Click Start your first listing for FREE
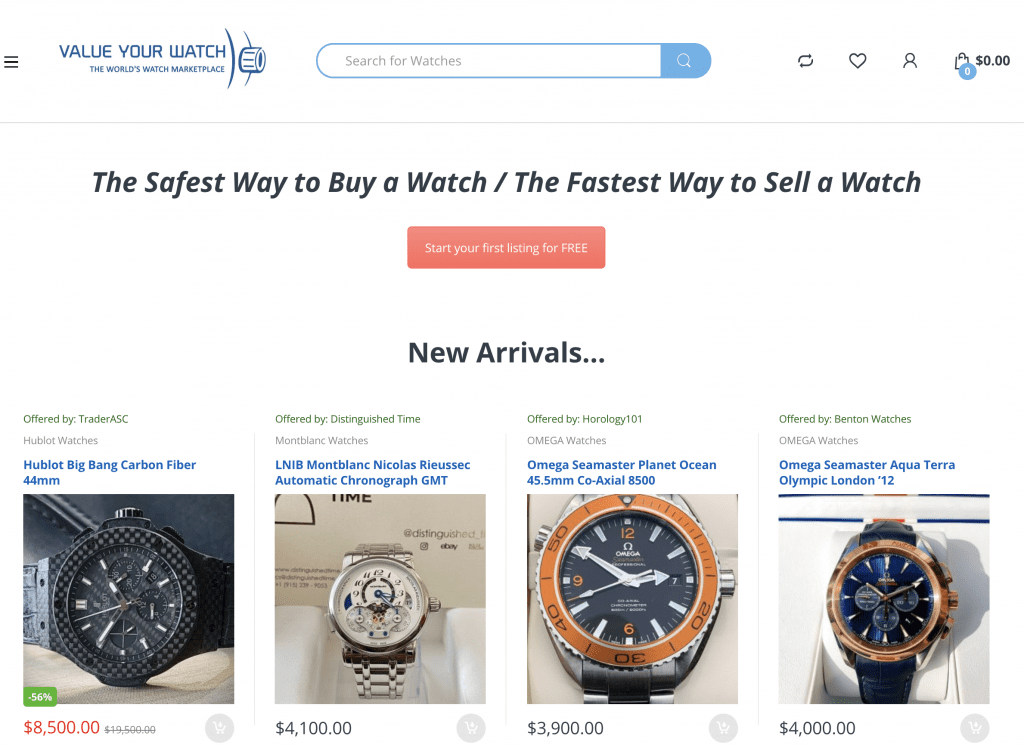The height and width of the screenshot is (748, 1024). [x=506, y=248]
